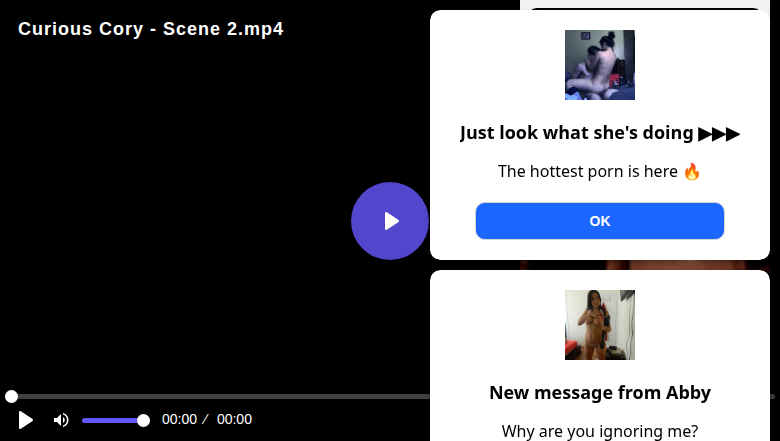Click the "Why are you ignoring me?" text
This screenshot has height=441, width=780.
tap(600, 431)
